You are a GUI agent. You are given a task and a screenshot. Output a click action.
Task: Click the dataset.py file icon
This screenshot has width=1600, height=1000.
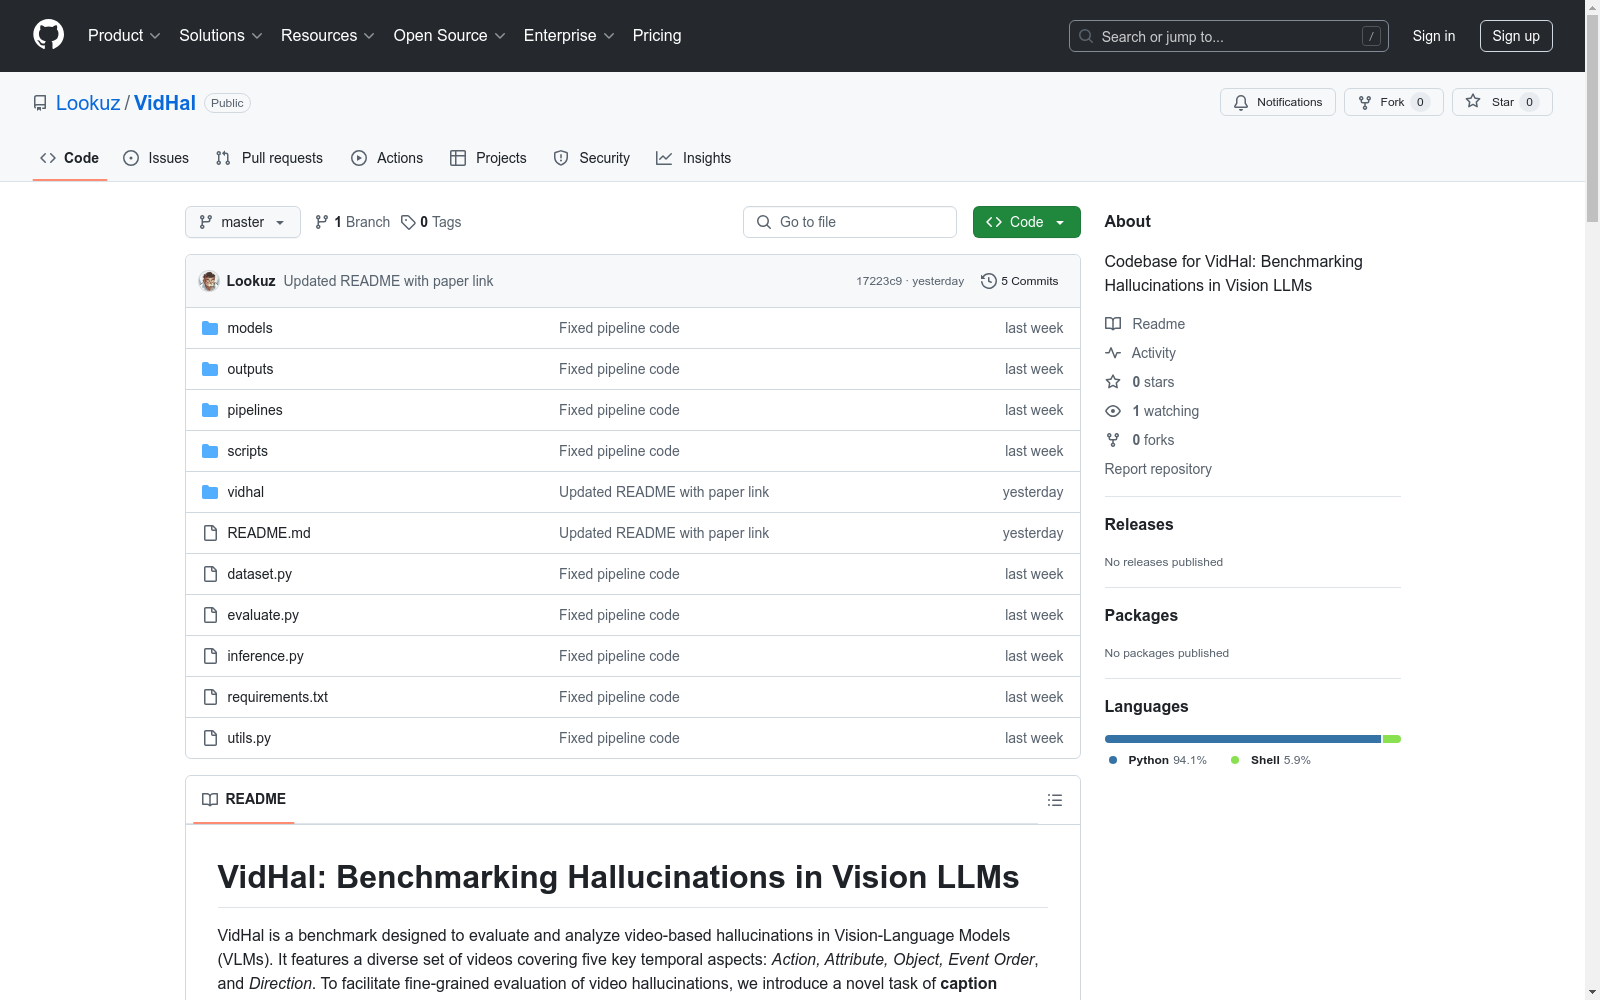tap(210, 574)
